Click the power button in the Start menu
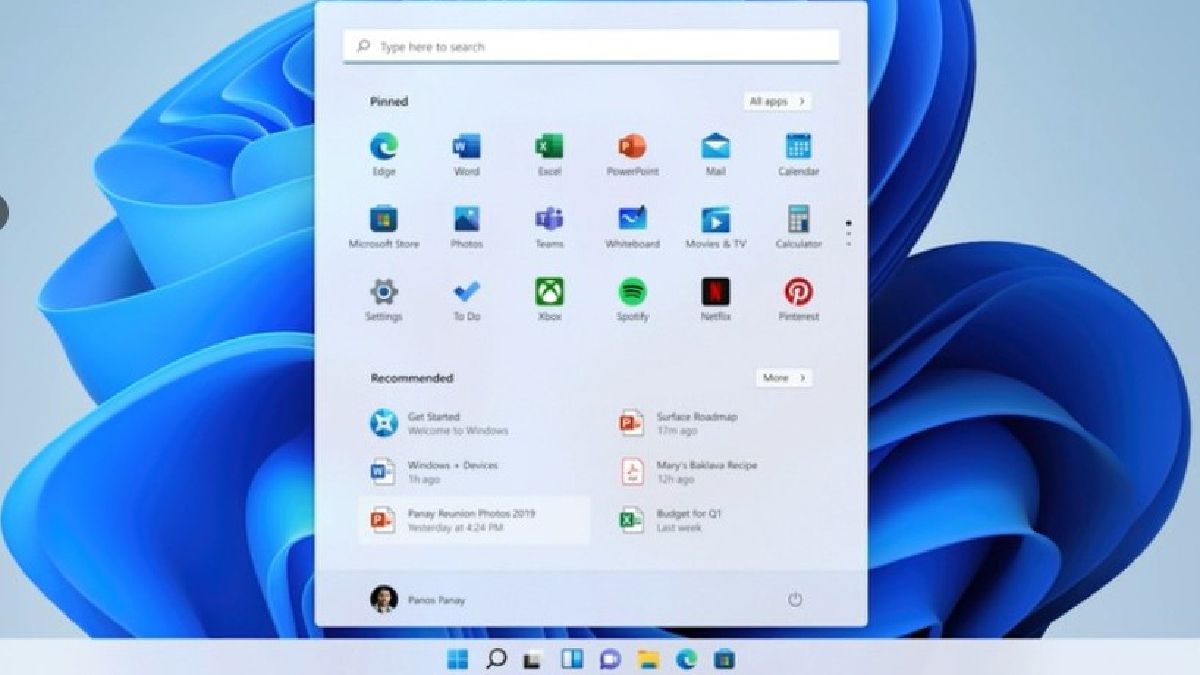The width and height of the screenshot is (1200, 675). [x=795, y=599]
